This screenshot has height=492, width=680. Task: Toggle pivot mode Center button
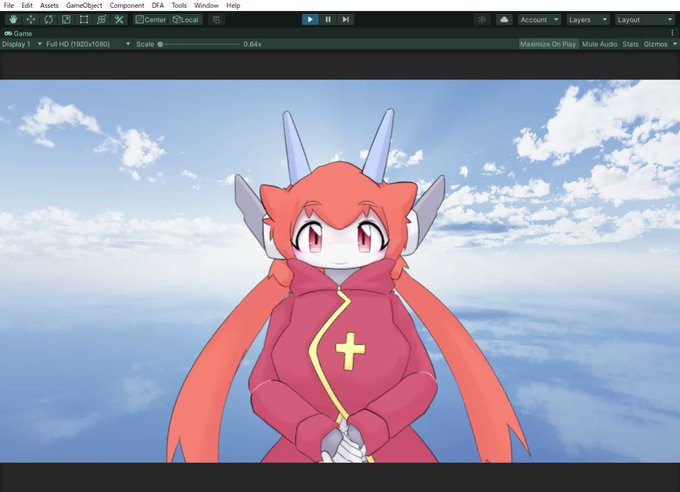point(150,20)
